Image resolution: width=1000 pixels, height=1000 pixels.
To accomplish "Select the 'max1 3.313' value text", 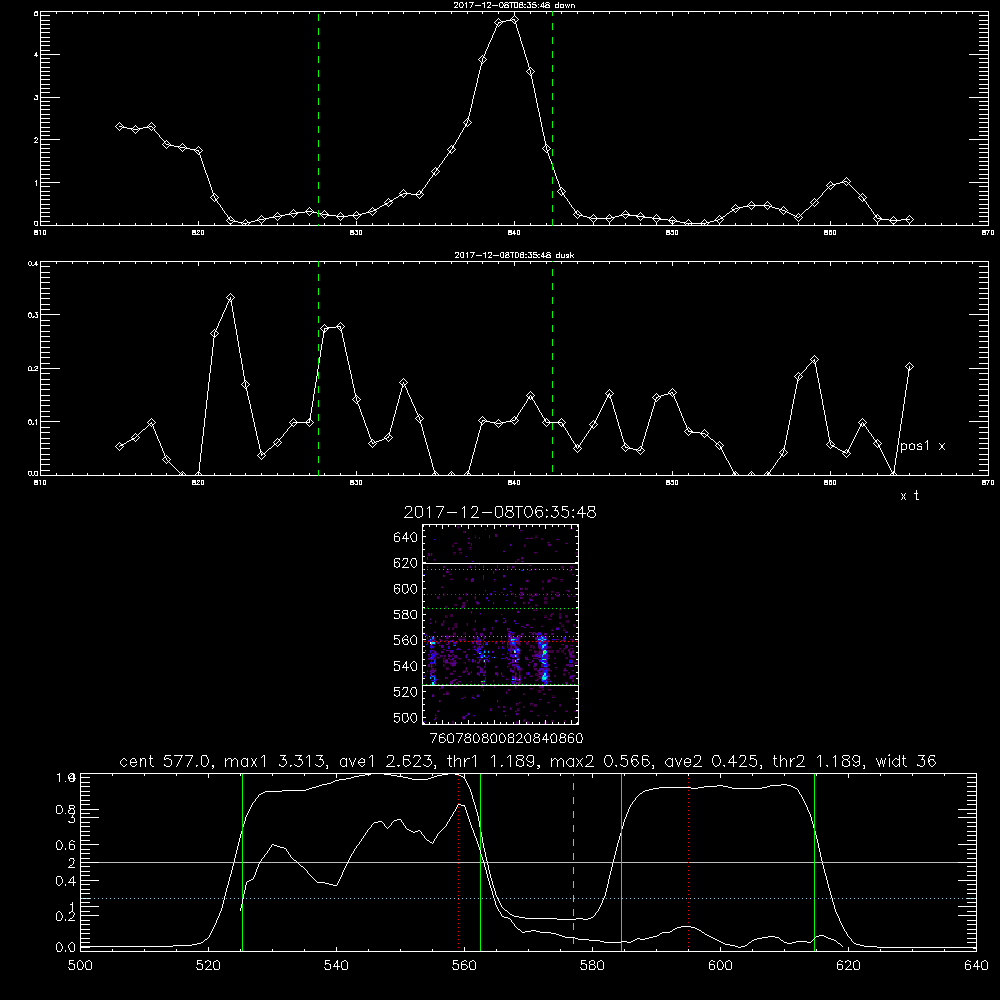I will pyautogui.click(x=275, y=761).
